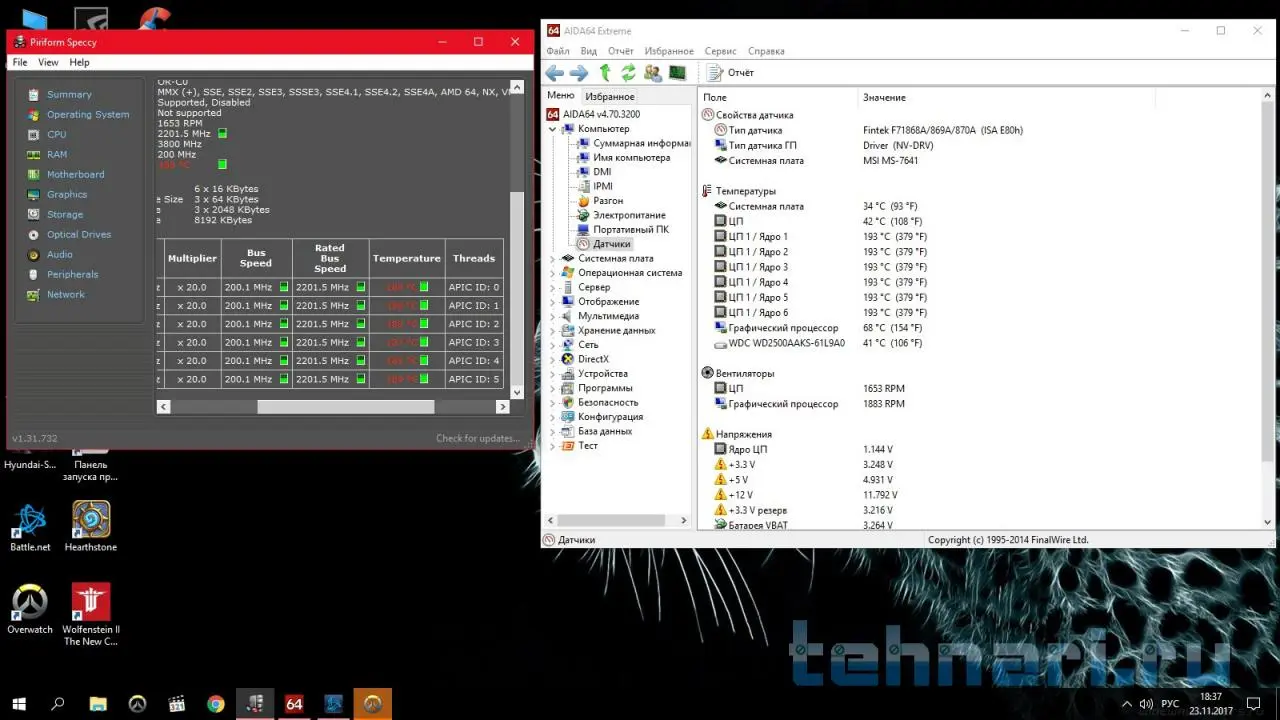Open the Help menu in Speccy
Screen dimensions: 1280x720
point(79,62)
